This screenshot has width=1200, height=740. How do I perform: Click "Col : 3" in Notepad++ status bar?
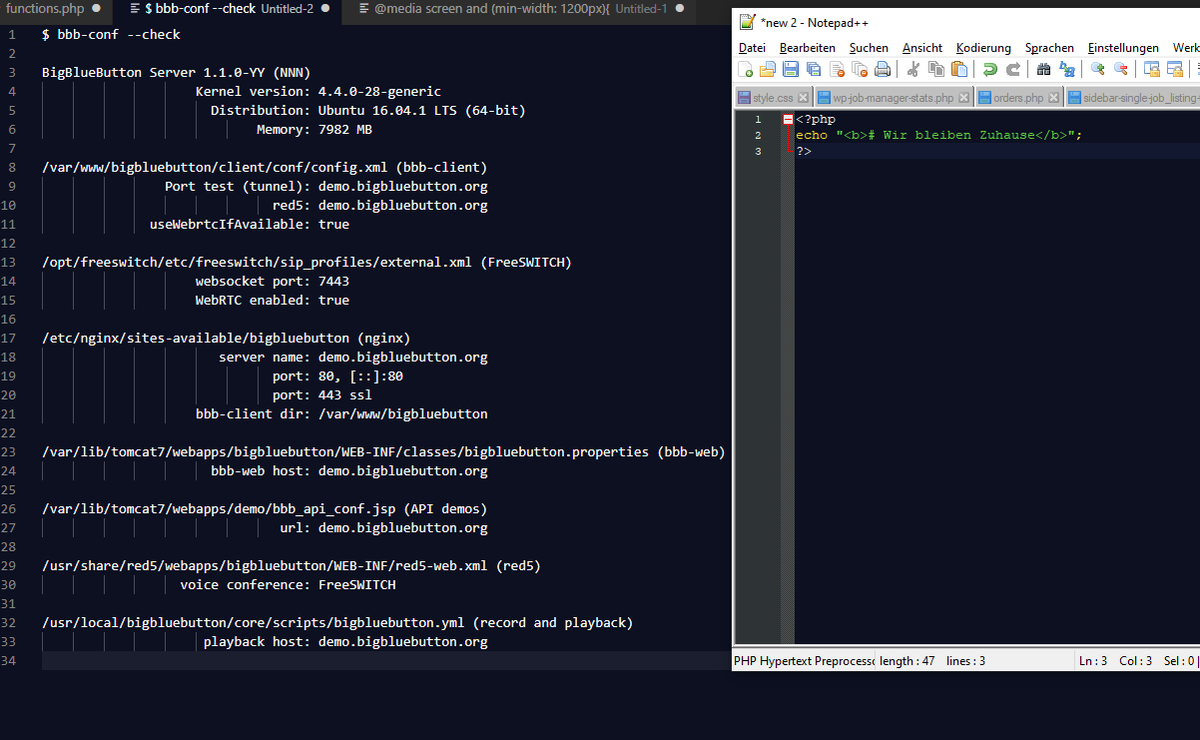[1135, 661]
